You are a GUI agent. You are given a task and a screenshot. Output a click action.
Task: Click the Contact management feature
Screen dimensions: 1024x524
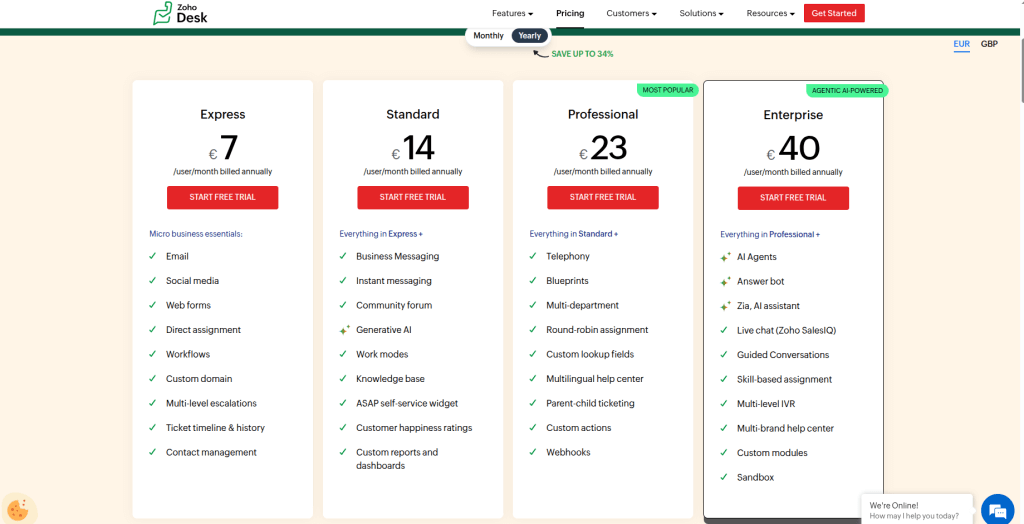pyautogui.click(x=211, y=452)
